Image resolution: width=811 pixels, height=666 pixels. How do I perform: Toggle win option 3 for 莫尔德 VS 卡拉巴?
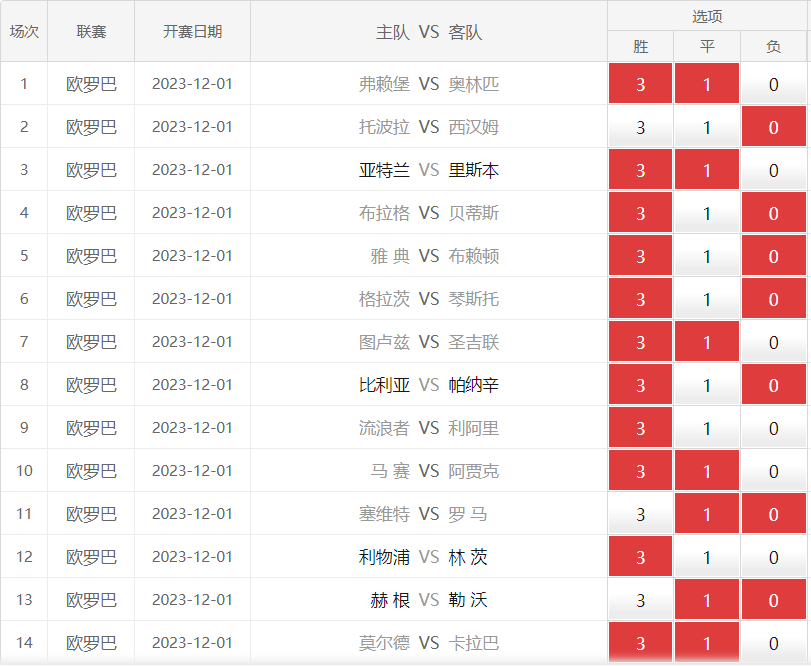coord(640,642)
